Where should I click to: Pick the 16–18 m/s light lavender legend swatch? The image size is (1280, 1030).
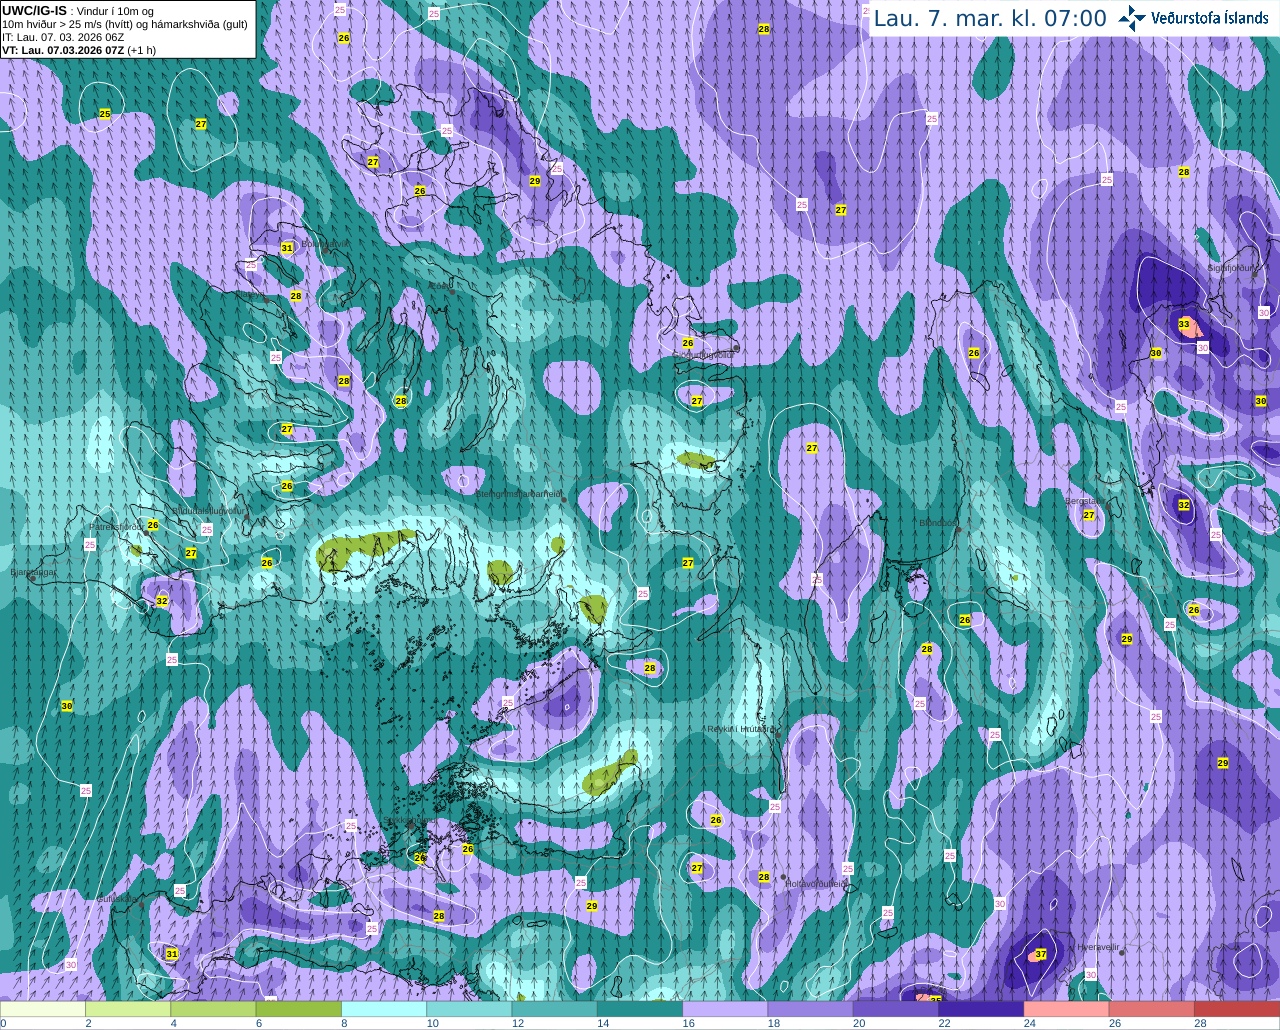click(725, 1009)
